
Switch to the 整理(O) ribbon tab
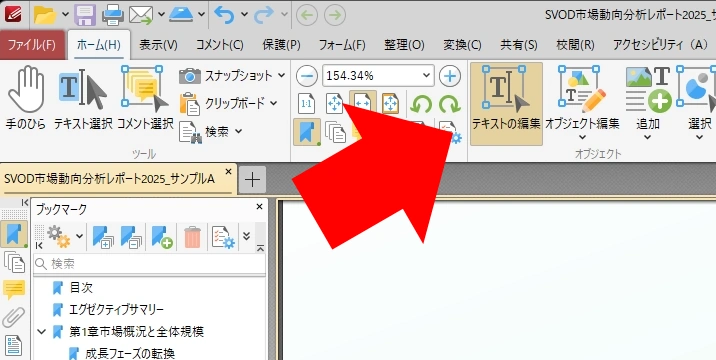tap(404, 45)
